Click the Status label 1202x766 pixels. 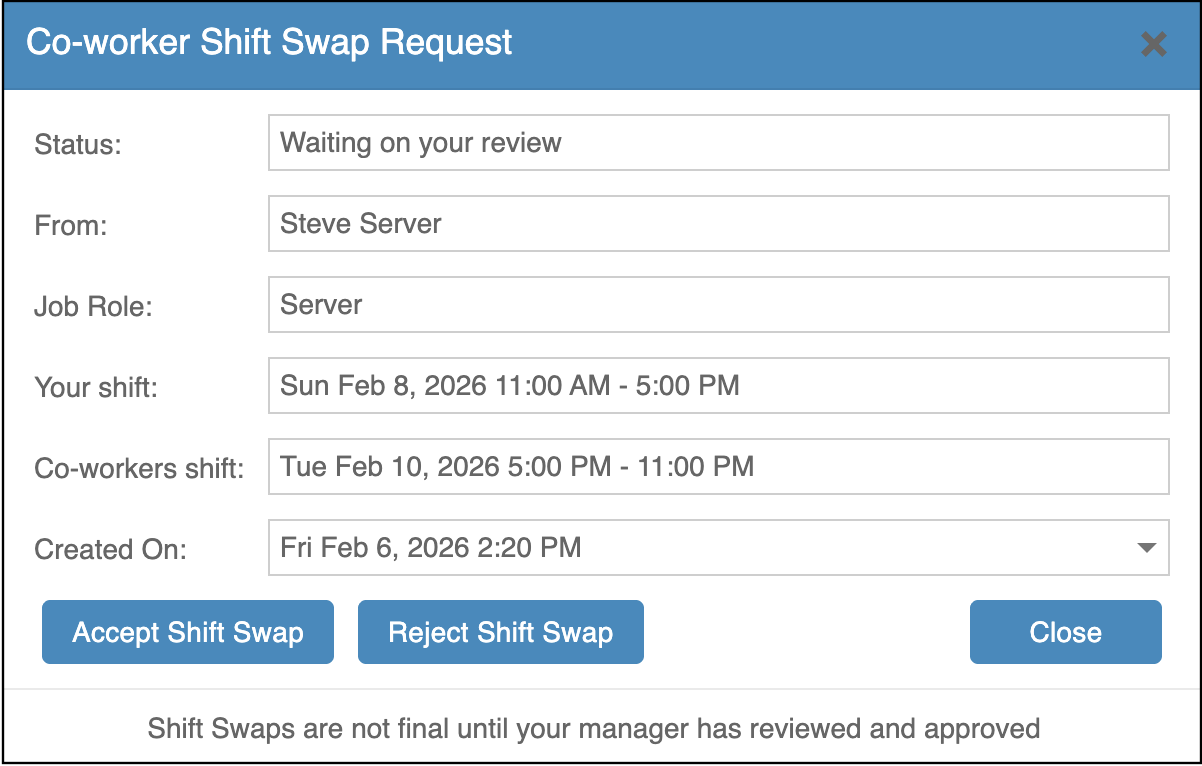click(x=77, y=145)
